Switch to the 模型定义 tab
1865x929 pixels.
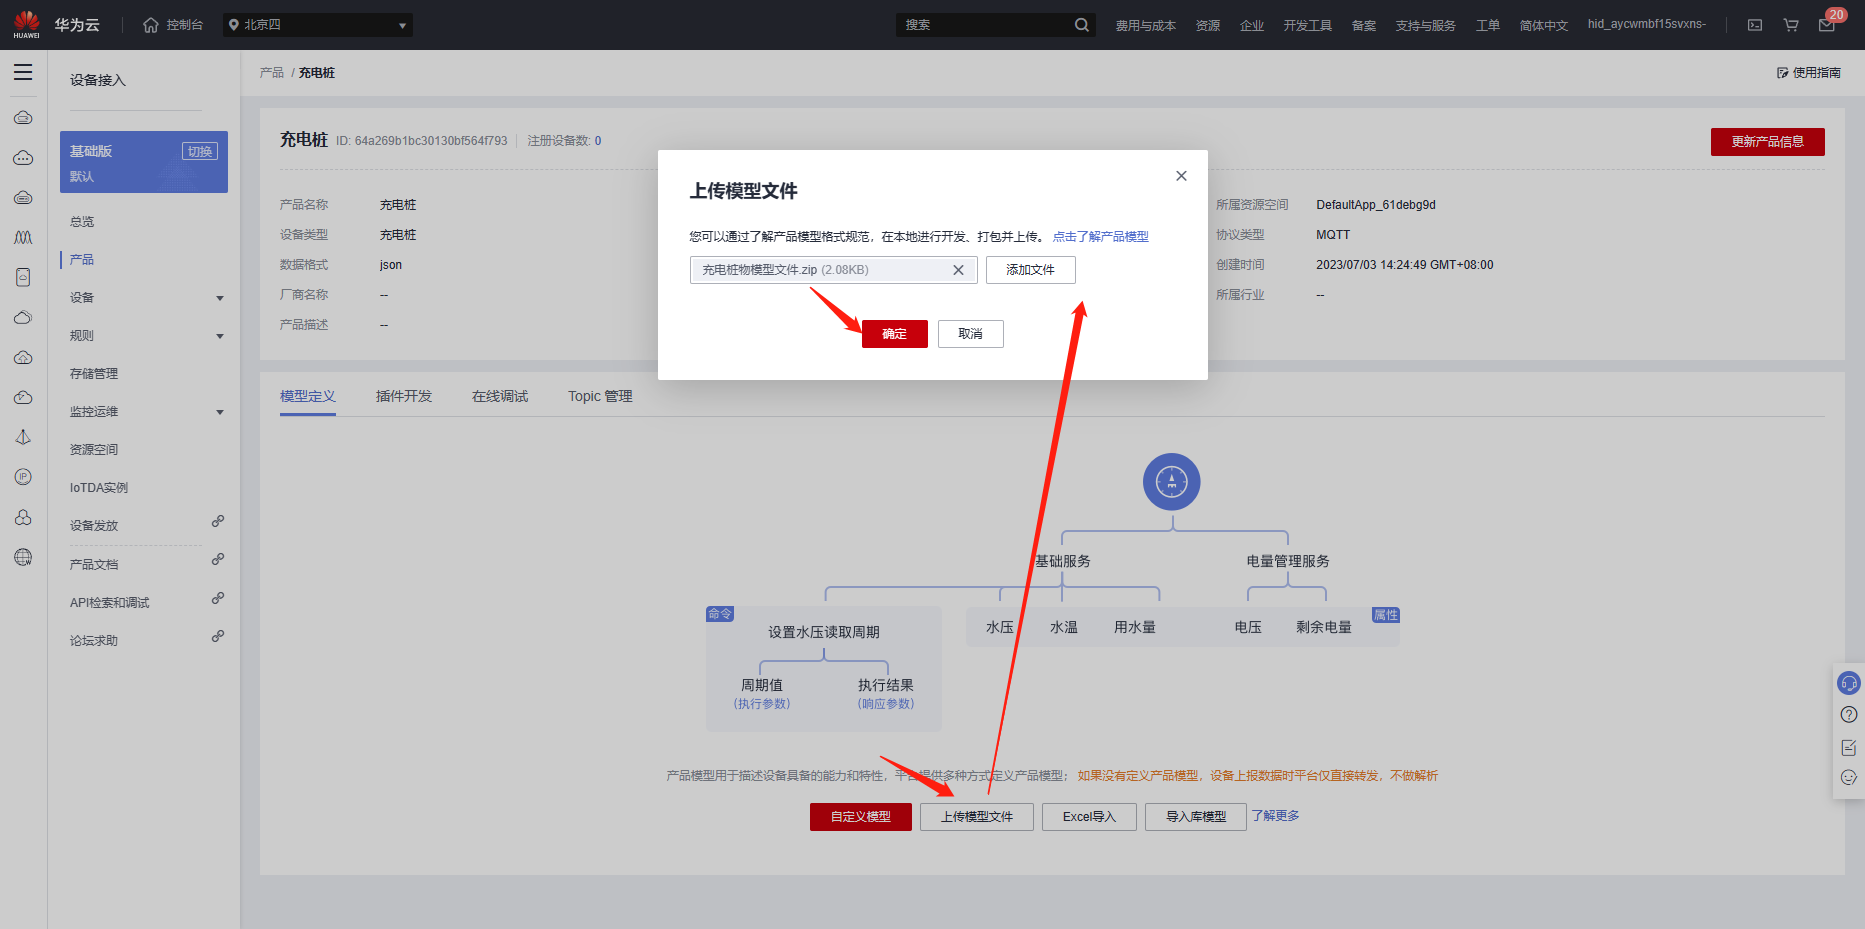(x=308, y=396)
